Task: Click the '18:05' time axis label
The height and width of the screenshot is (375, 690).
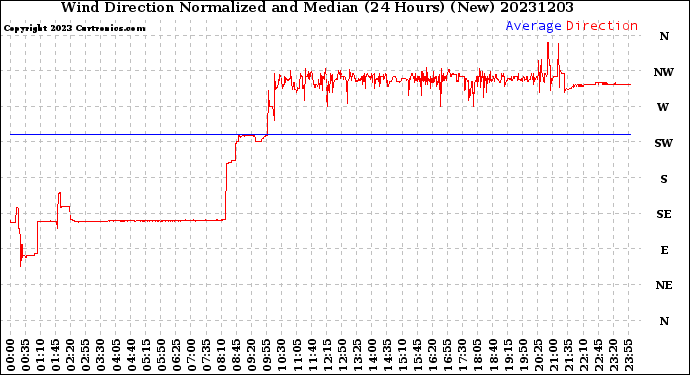Action: pos(477,355)
